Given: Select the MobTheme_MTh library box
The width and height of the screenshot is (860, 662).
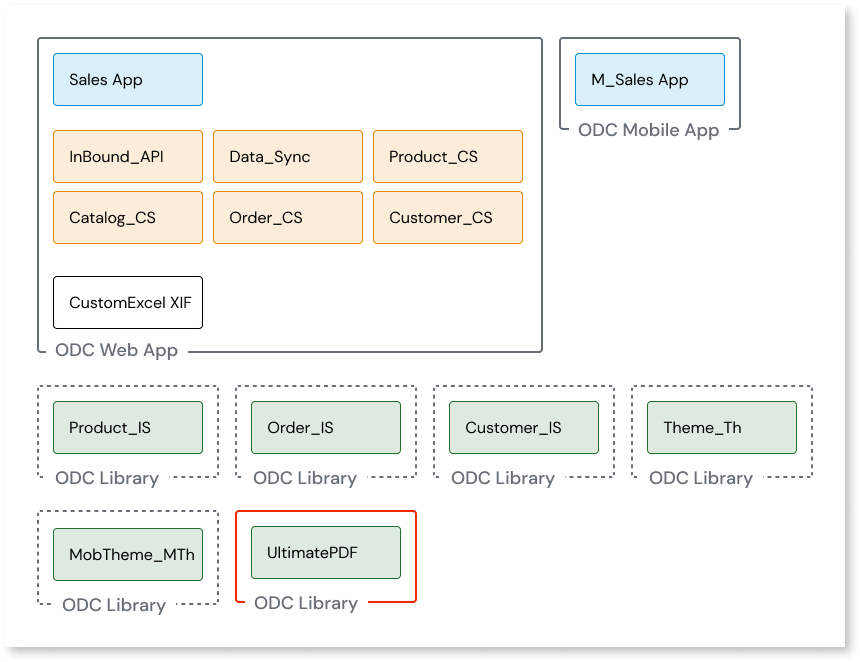Looking at the screenshot, I should pos(128,555).
